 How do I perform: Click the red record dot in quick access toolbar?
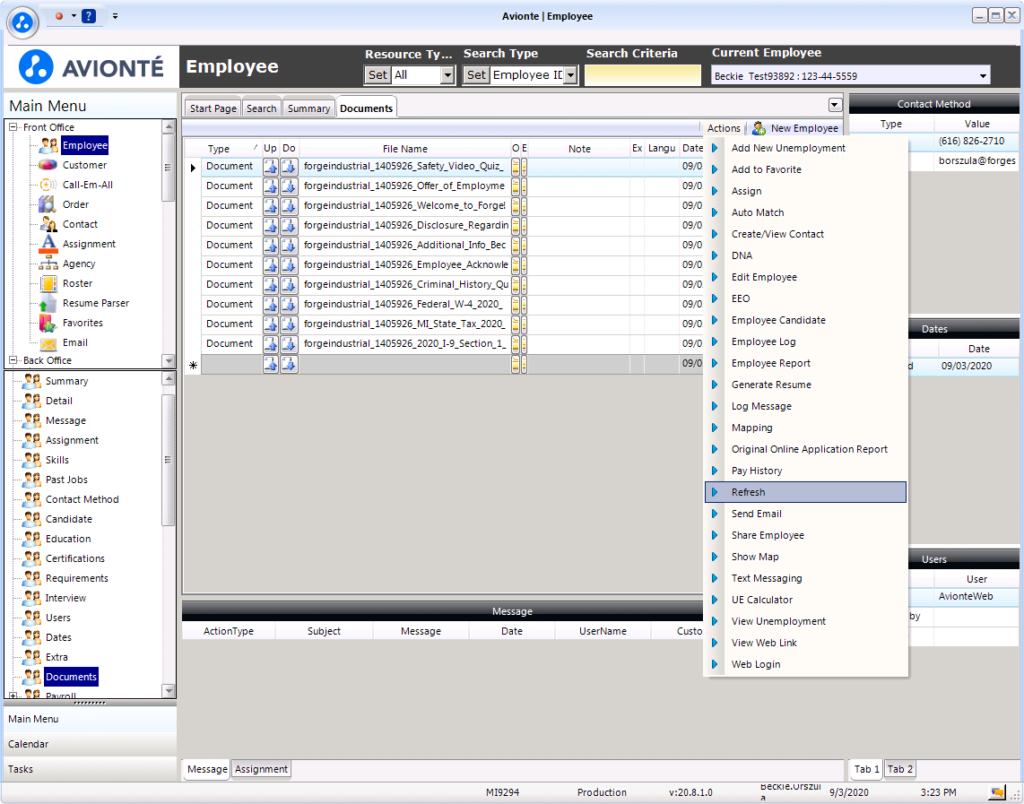pos(59,16)
